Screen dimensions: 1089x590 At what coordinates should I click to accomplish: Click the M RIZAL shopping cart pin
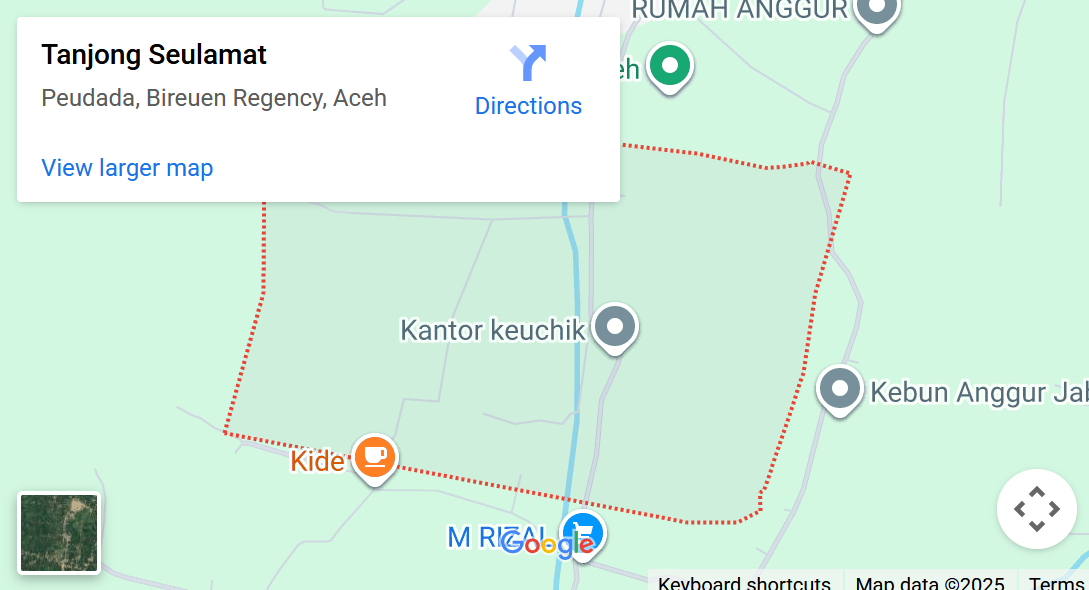click(583, 535)
